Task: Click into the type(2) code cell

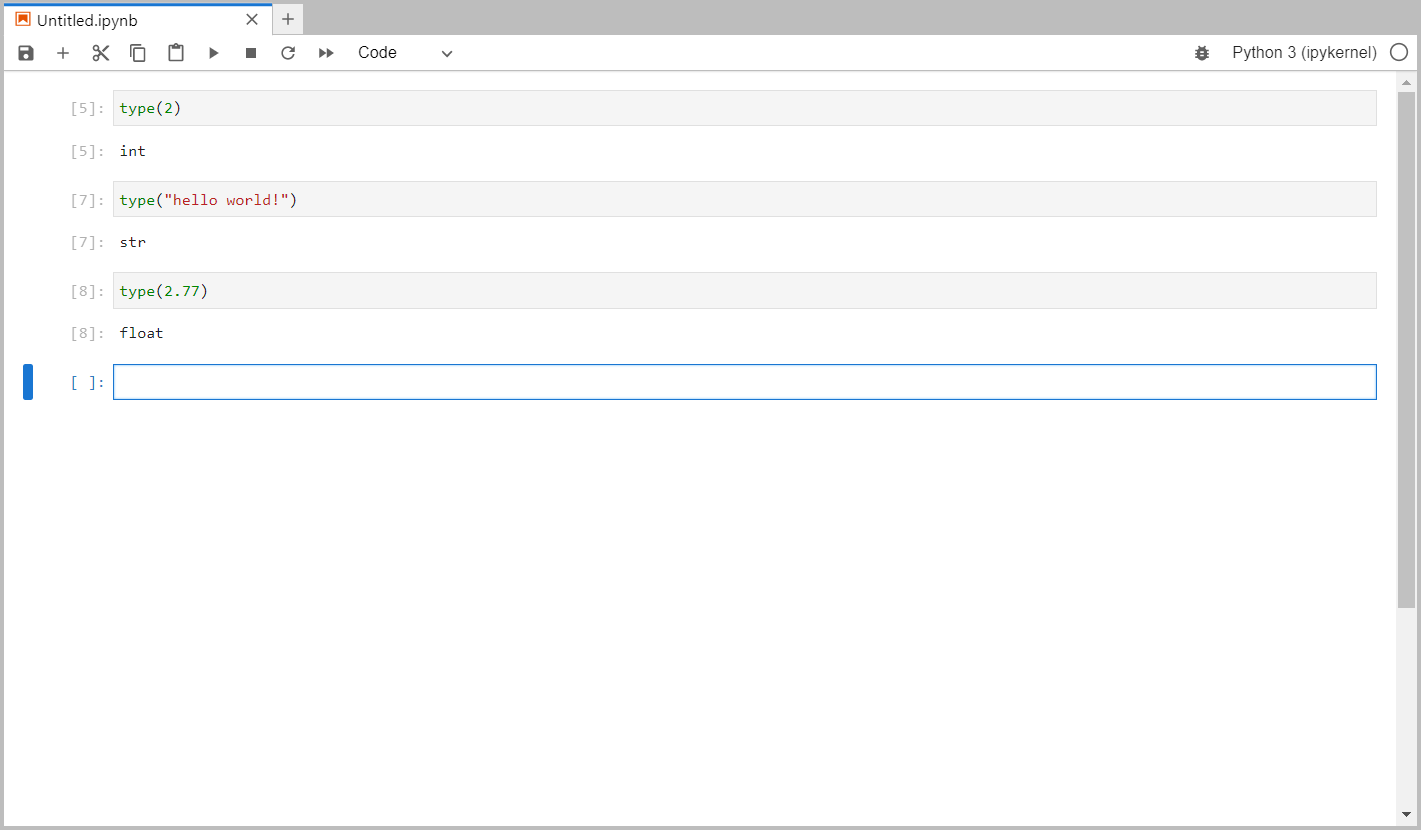Action: click(744, 108)
